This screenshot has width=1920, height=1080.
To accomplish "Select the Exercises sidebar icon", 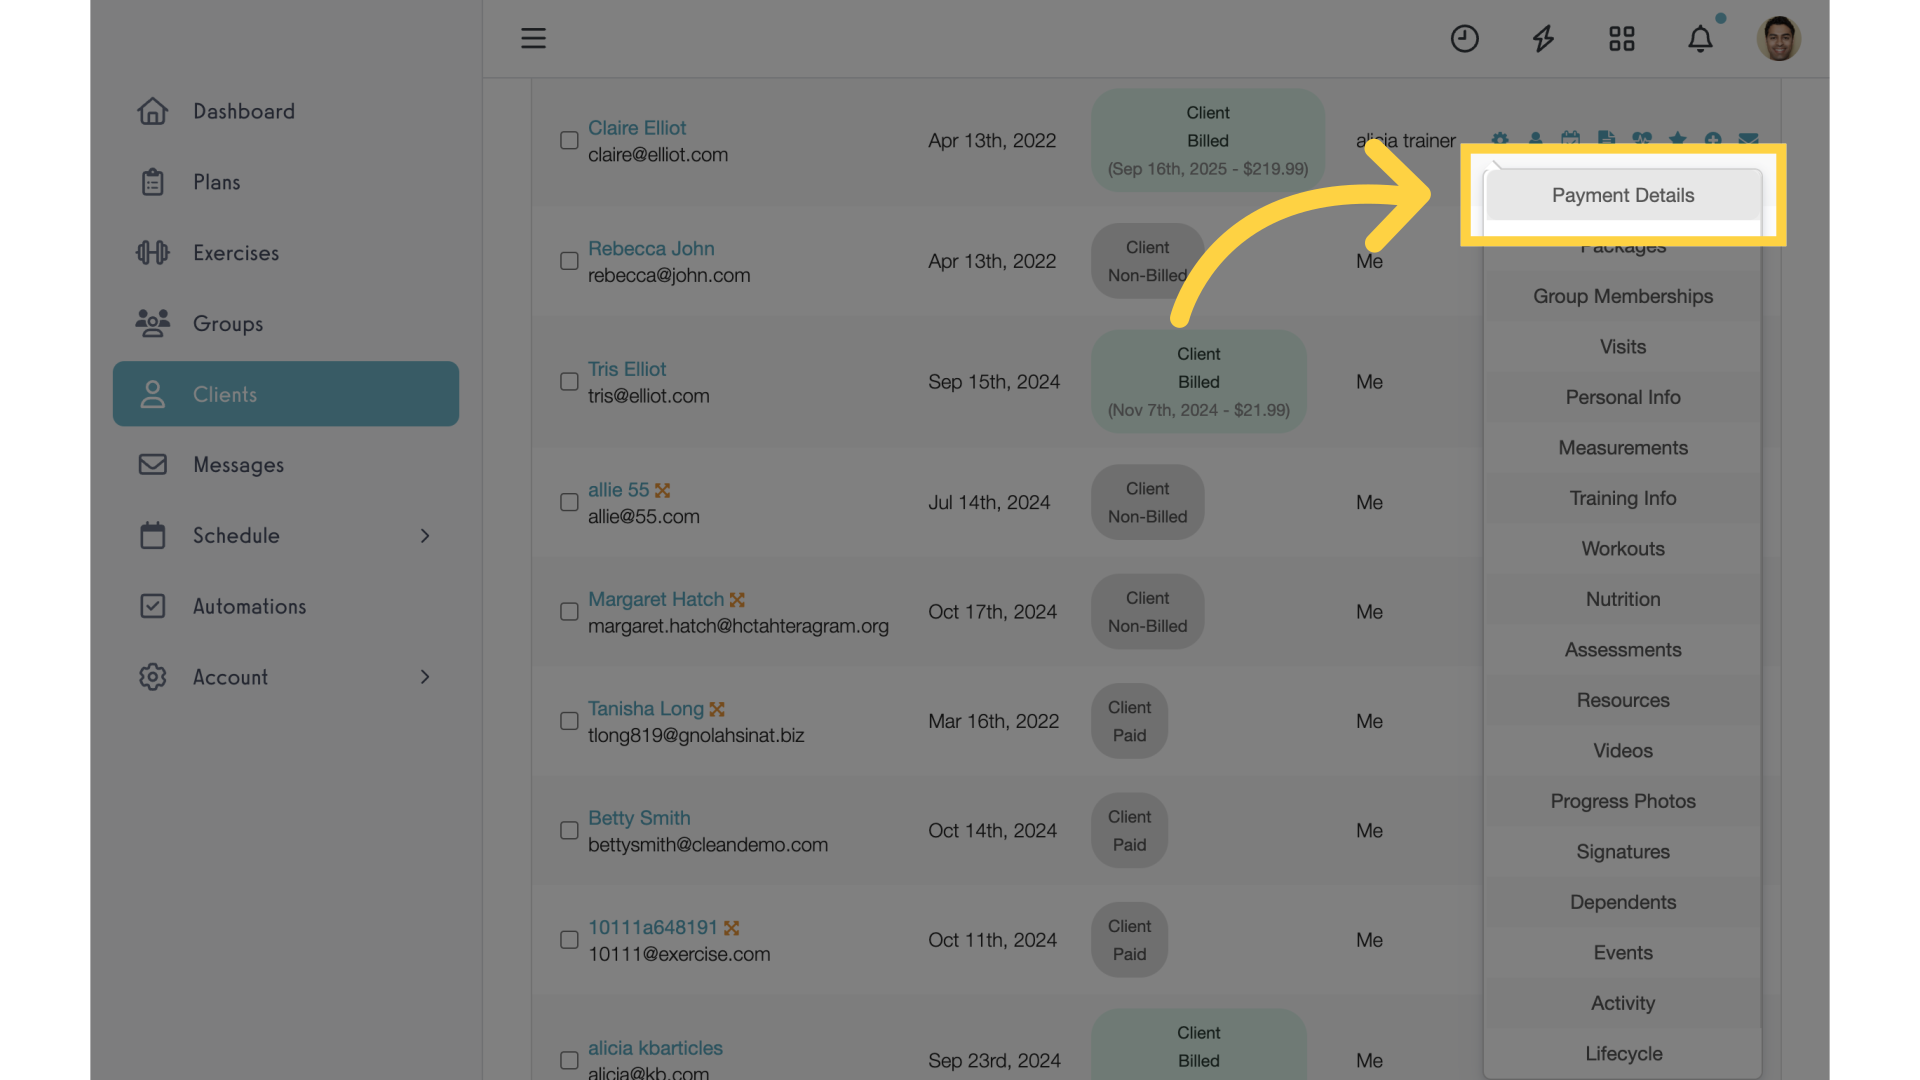I will coord(153,253).
